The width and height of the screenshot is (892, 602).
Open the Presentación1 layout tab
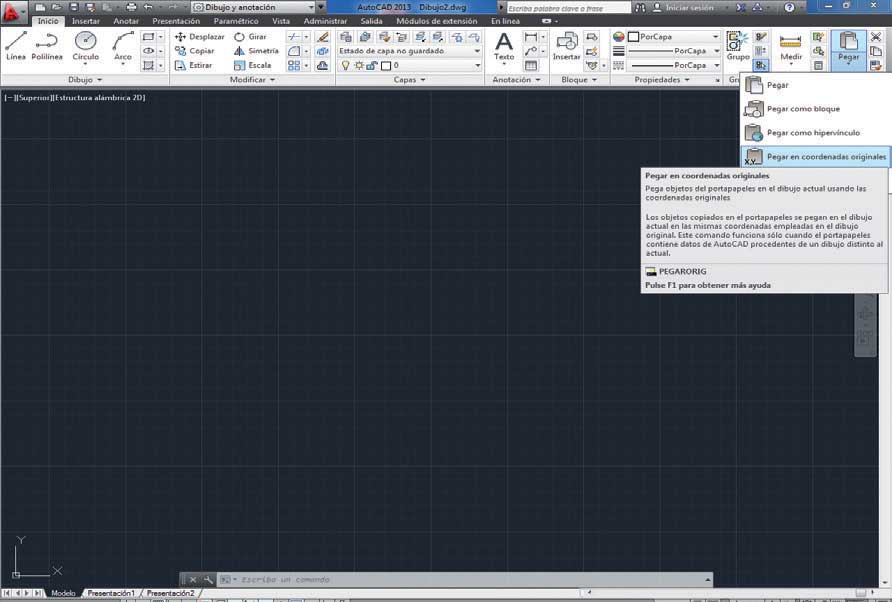[111, 593]
